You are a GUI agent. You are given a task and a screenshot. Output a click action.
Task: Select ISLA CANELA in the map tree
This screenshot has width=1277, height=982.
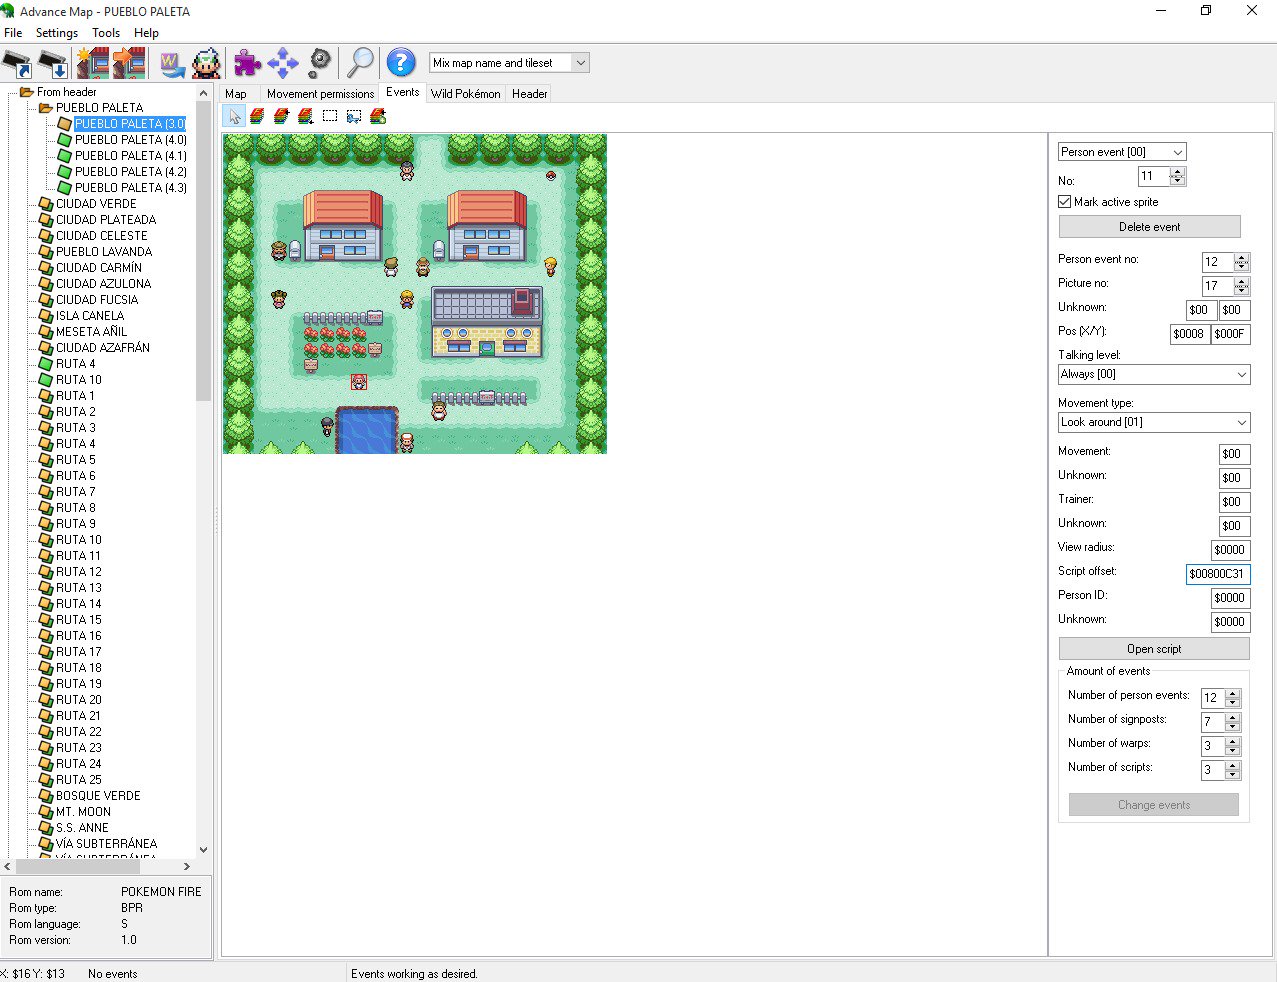(x=90, y=316)
